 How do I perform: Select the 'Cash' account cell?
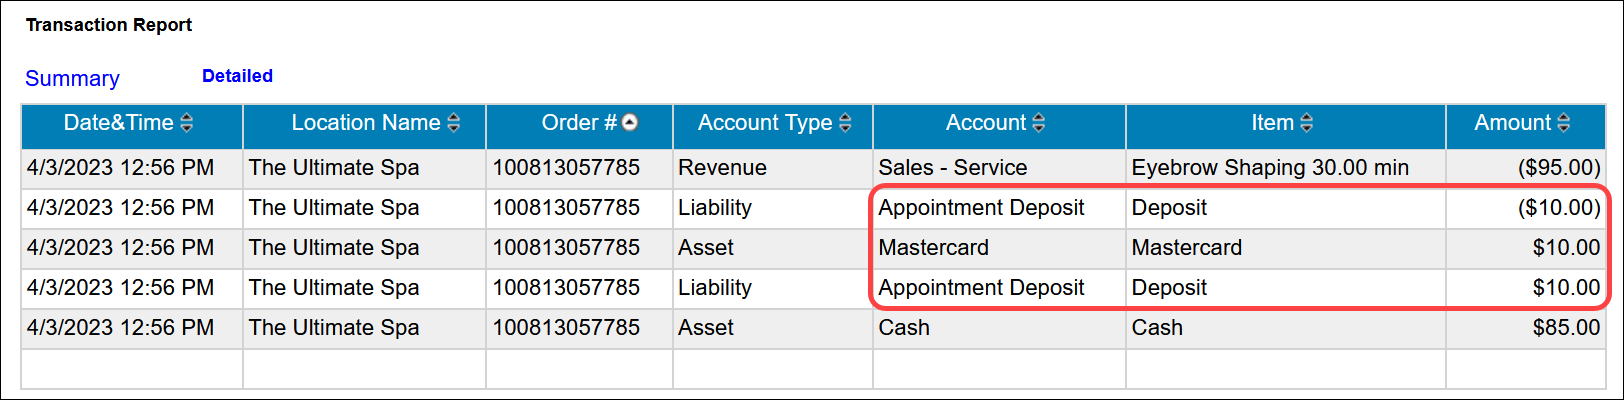click(x=999, y=328)
